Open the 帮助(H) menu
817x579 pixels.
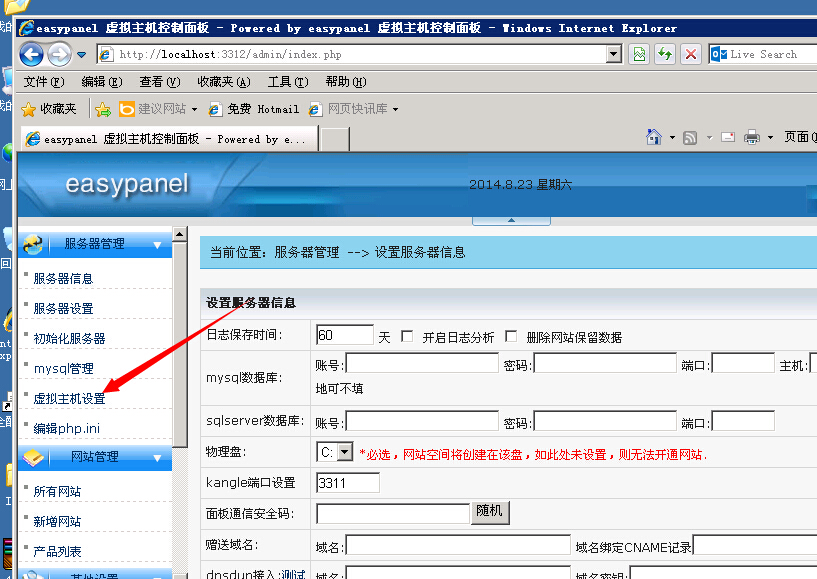point(345,82)
